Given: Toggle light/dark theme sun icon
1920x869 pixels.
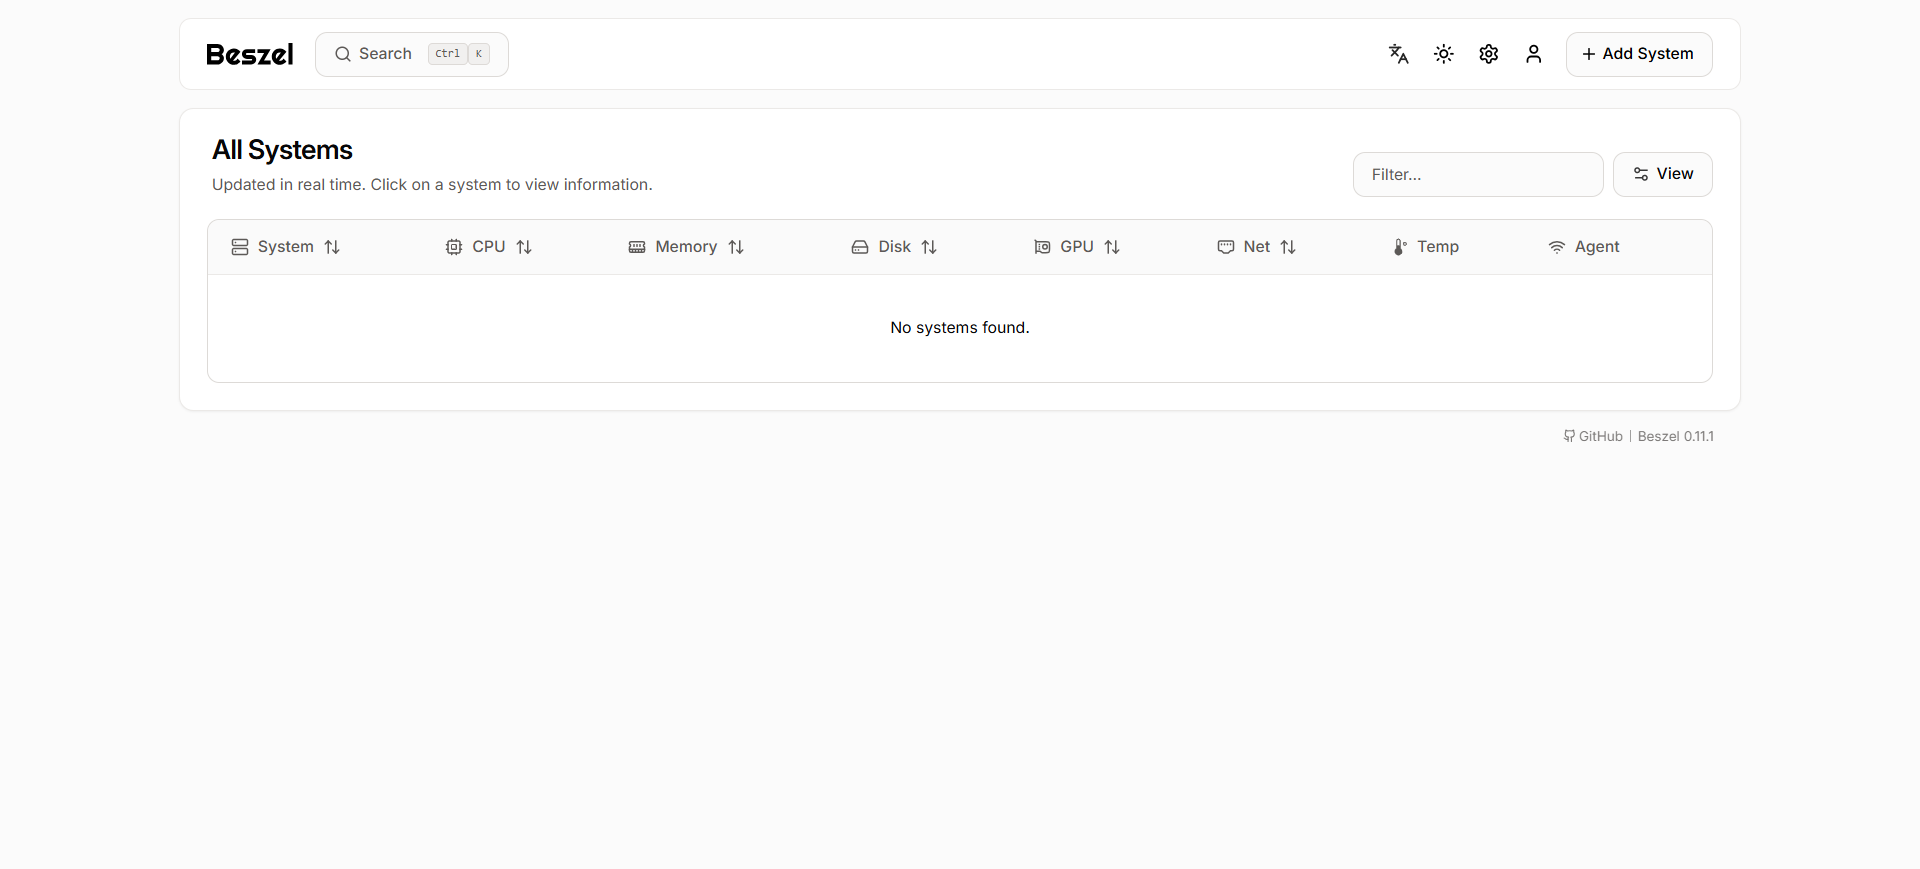Looking at the screenshot, I should pyautogui.click(x=1443, y=54).
